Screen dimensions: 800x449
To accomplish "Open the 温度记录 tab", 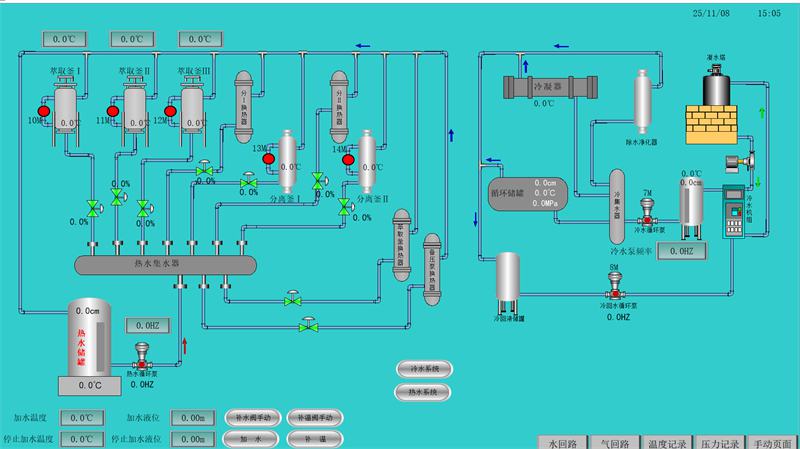I will point(667,442).
